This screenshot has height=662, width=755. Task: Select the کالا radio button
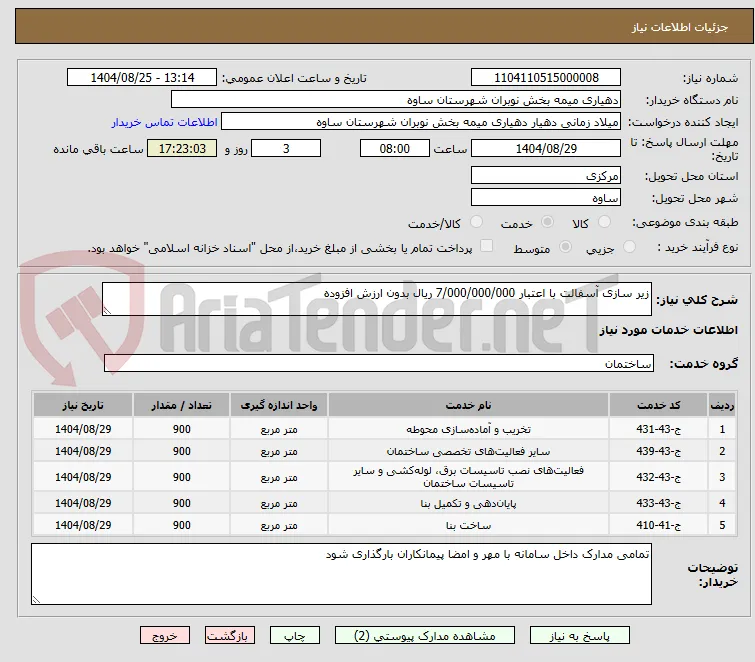coord(604,222)
